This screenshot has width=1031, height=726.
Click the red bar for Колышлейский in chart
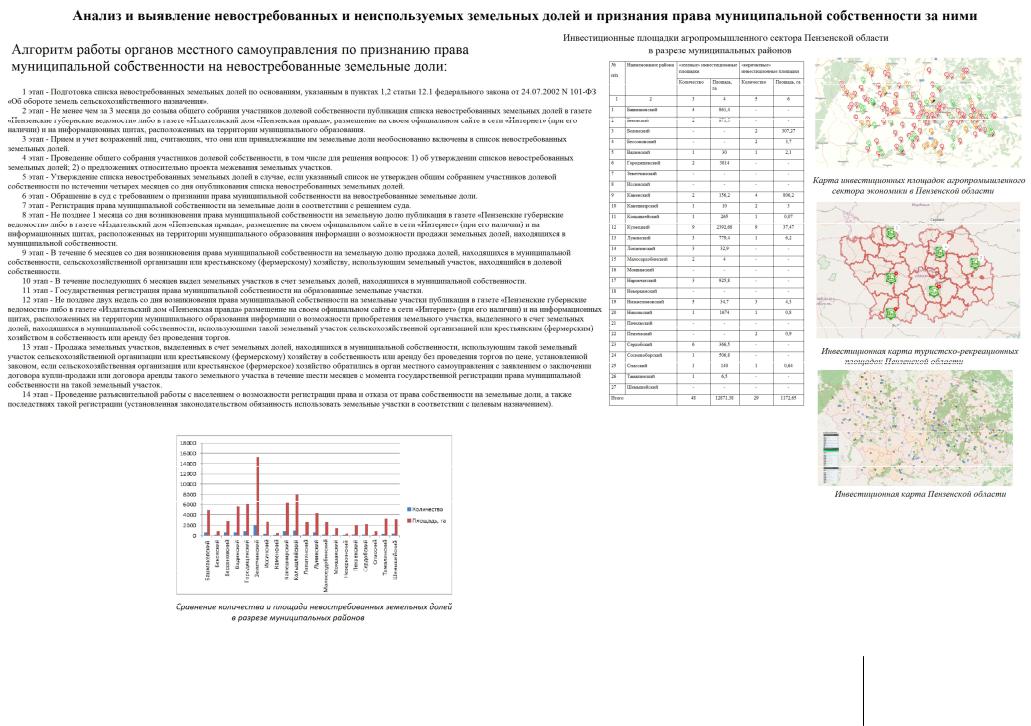coord(297,515)
